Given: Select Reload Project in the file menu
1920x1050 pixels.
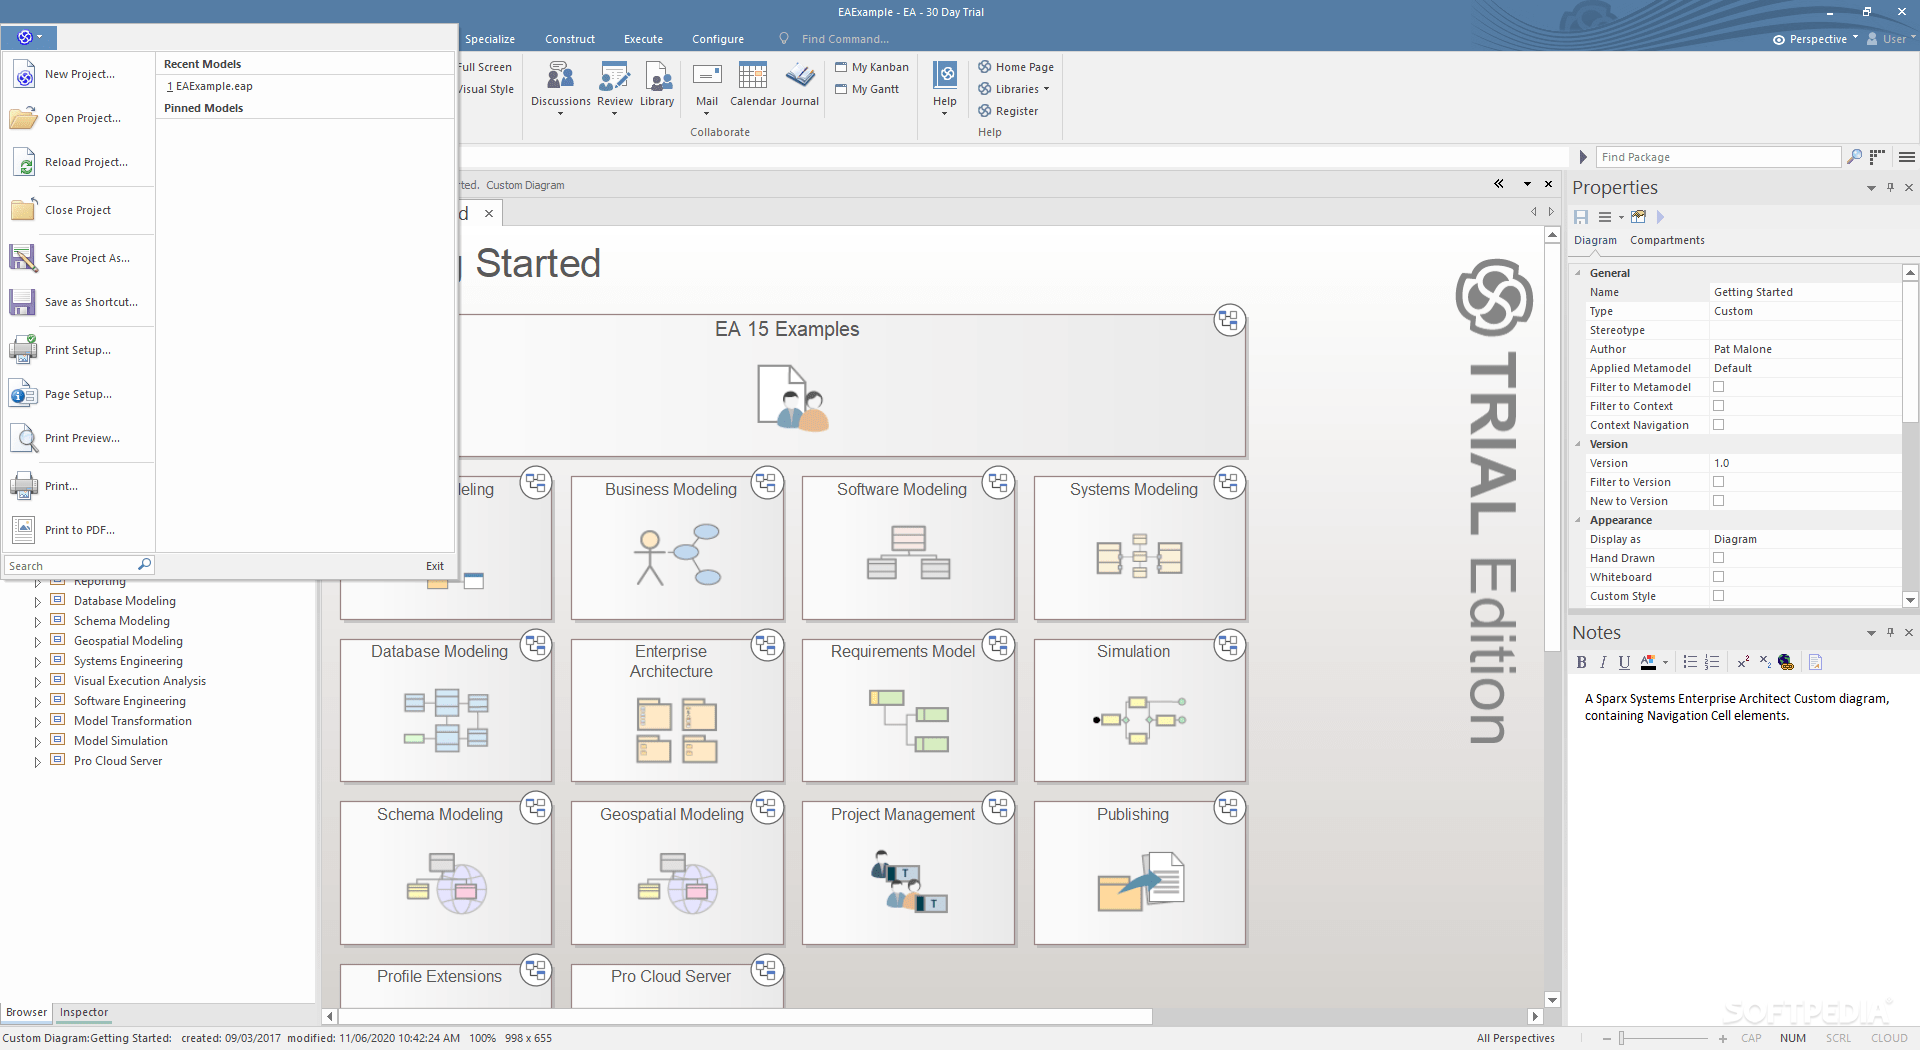Looking at the screenshot, I should 79,162.
